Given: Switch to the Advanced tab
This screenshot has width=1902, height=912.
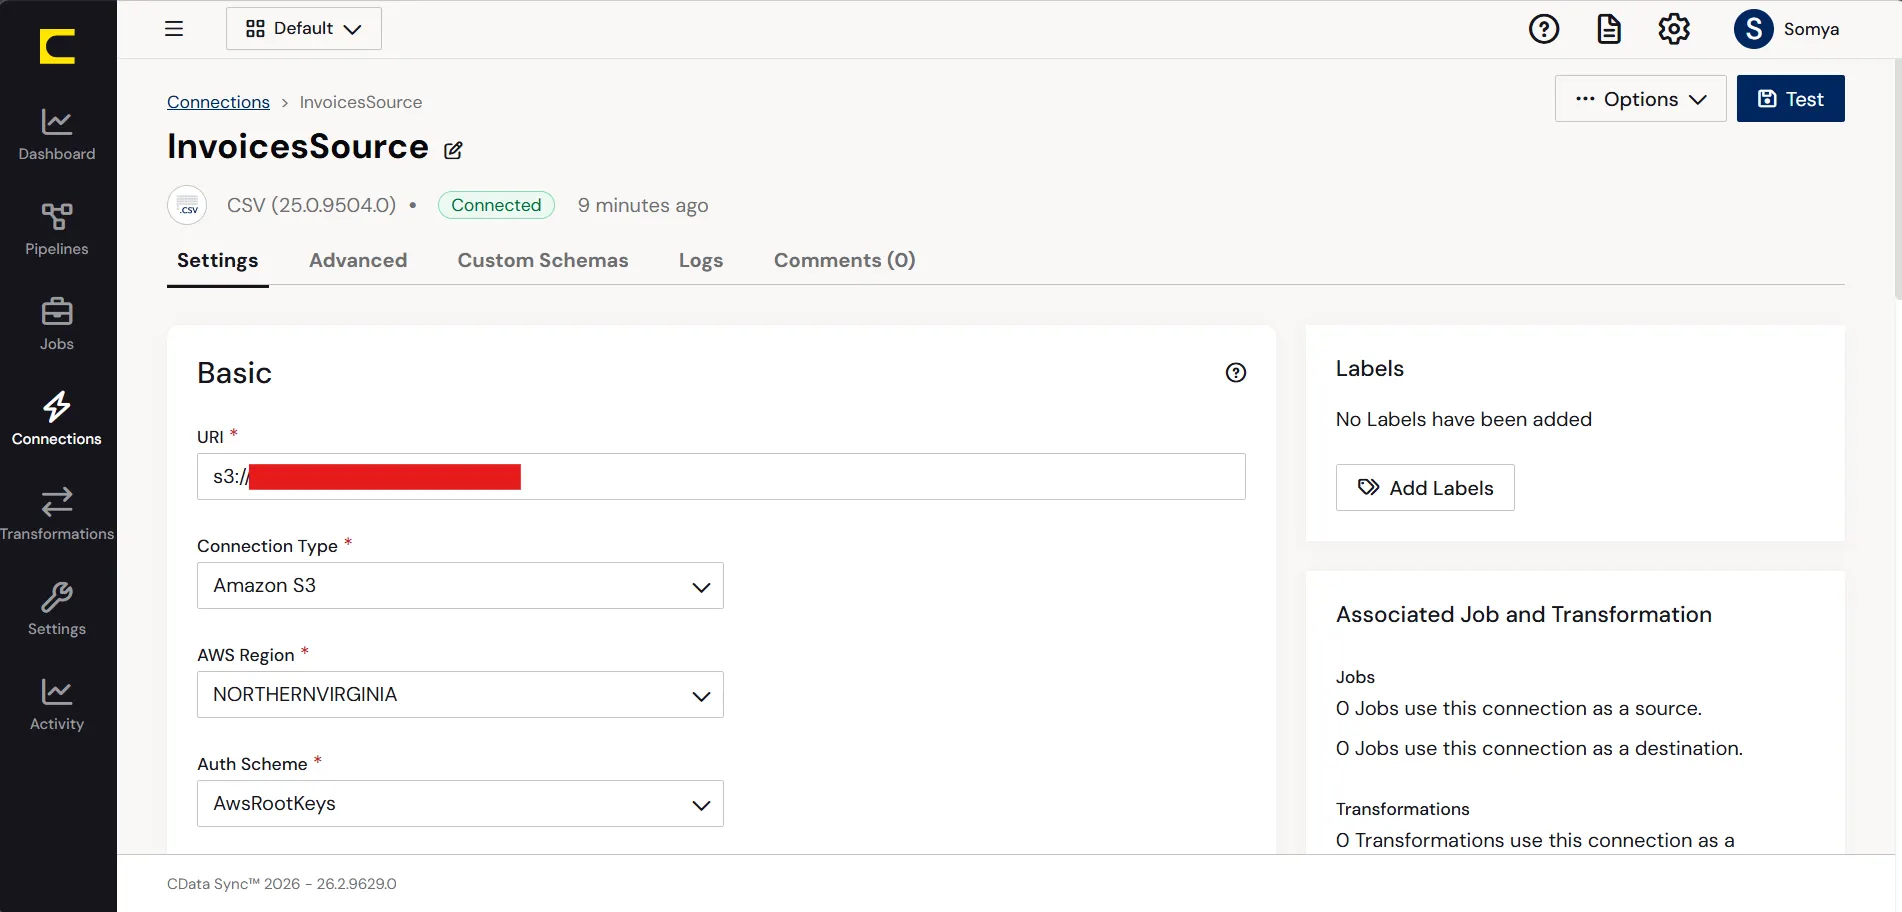Looking at the screenshot, I should click(358, 261).
